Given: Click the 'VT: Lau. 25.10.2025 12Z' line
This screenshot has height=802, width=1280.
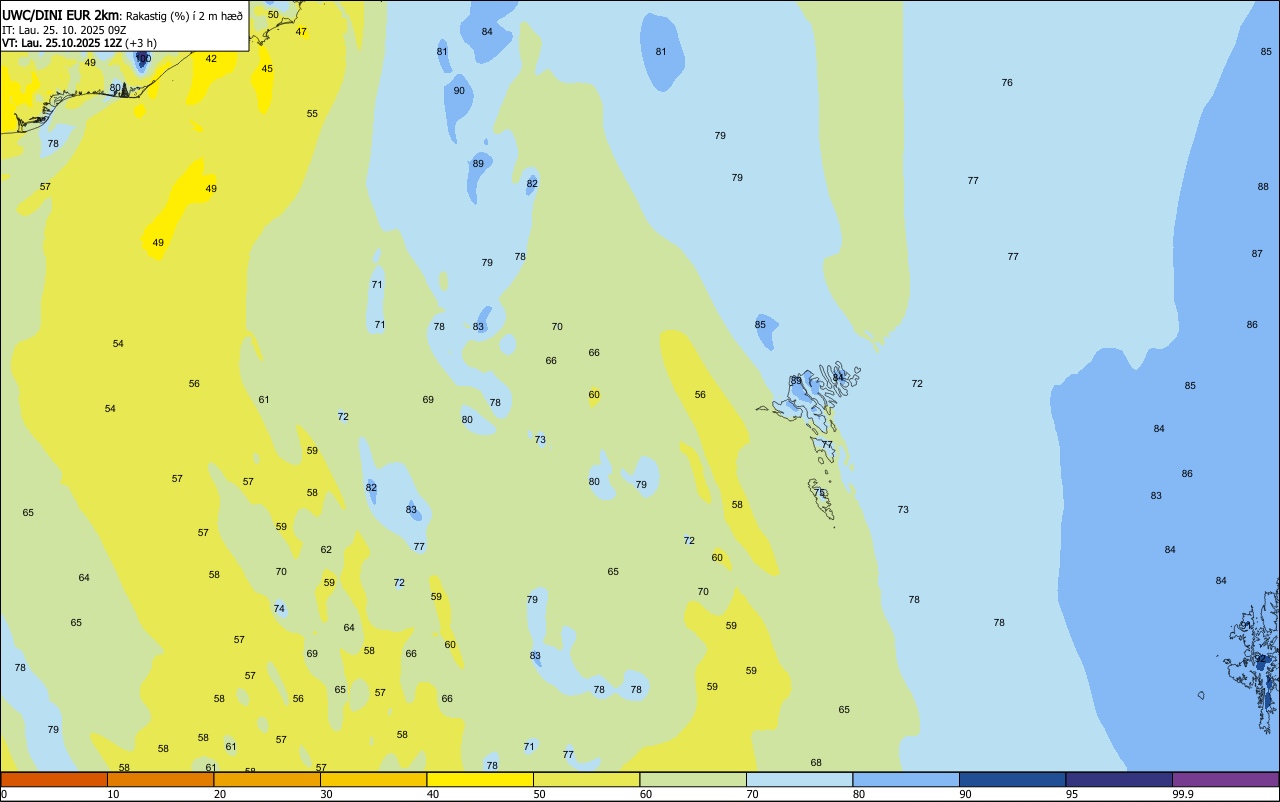Looking at the screenshot, I should (x=62, y=43).
